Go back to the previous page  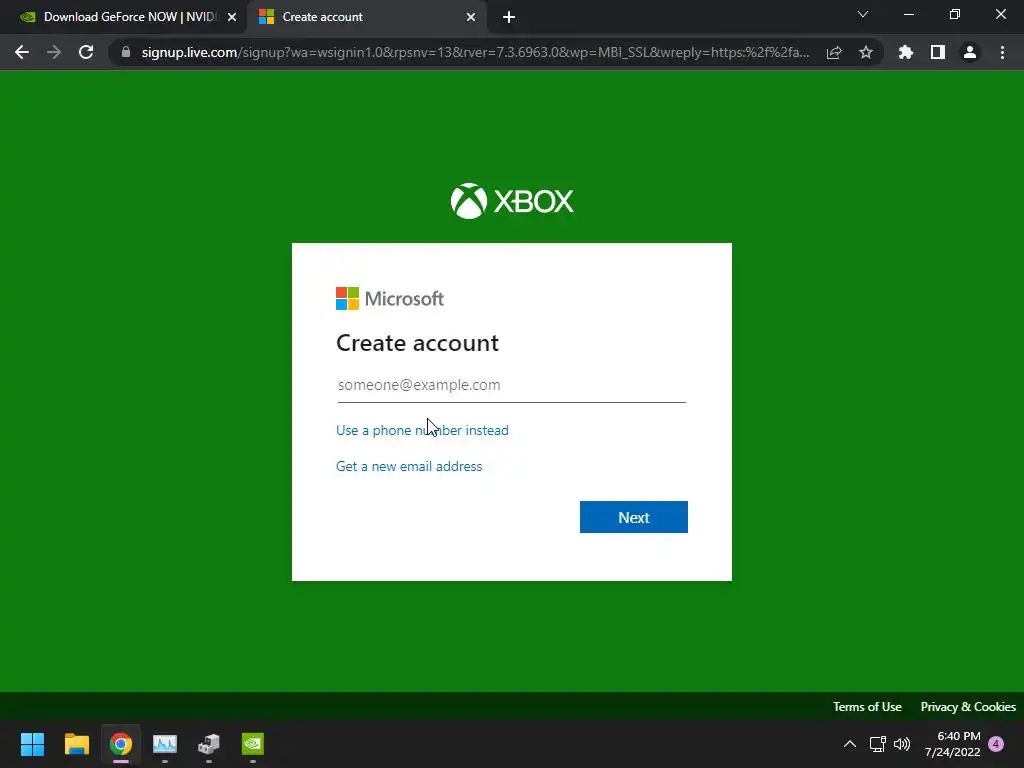click(x=22, y=52)
